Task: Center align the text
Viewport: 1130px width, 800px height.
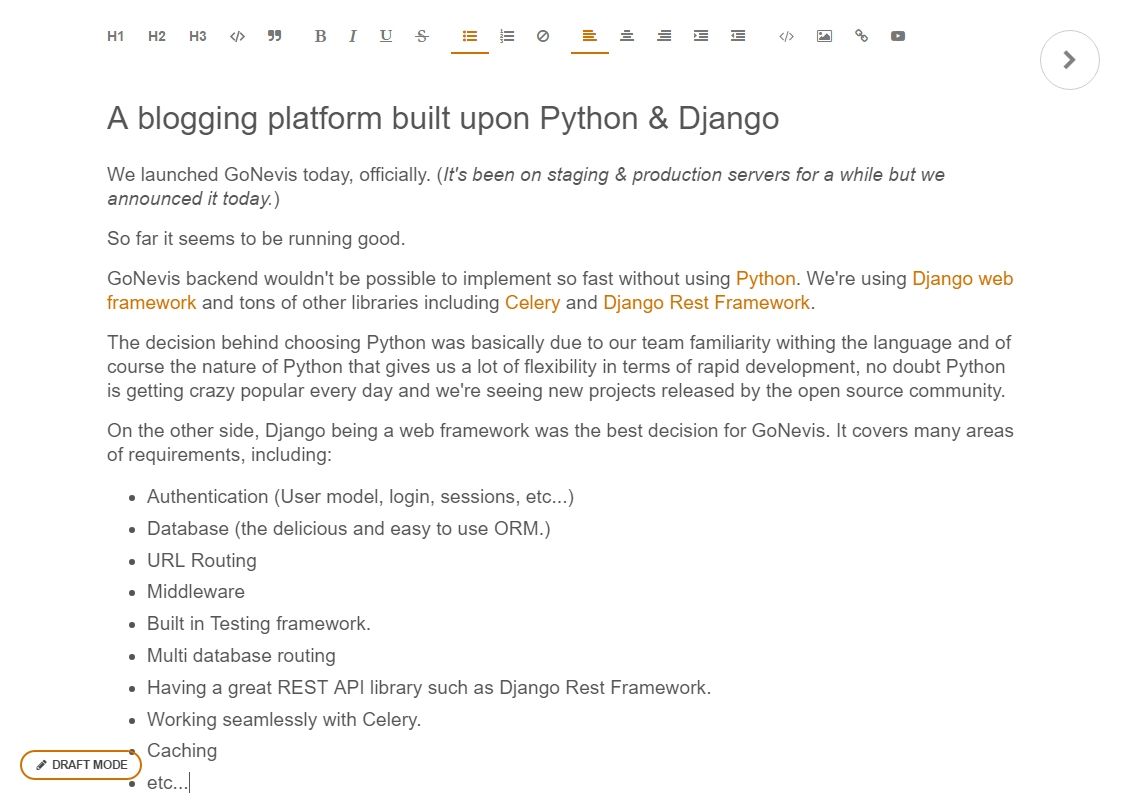Action: tap(627, 36)
